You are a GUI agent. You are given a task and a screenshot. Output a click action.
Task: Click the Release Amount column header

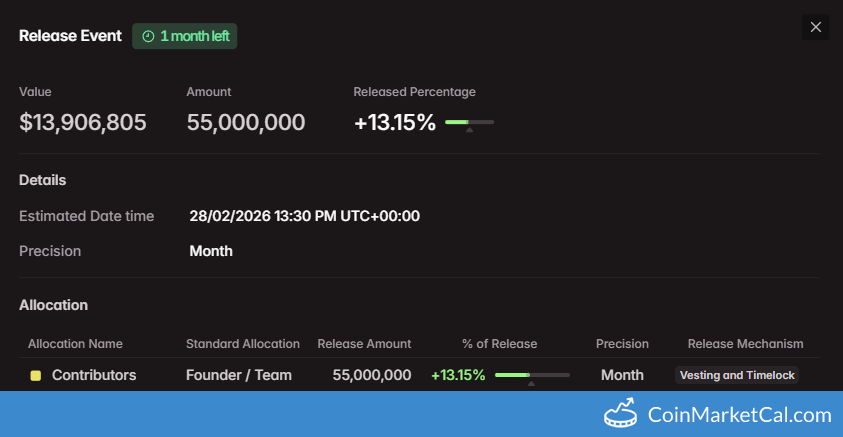(x=364, y=344)
